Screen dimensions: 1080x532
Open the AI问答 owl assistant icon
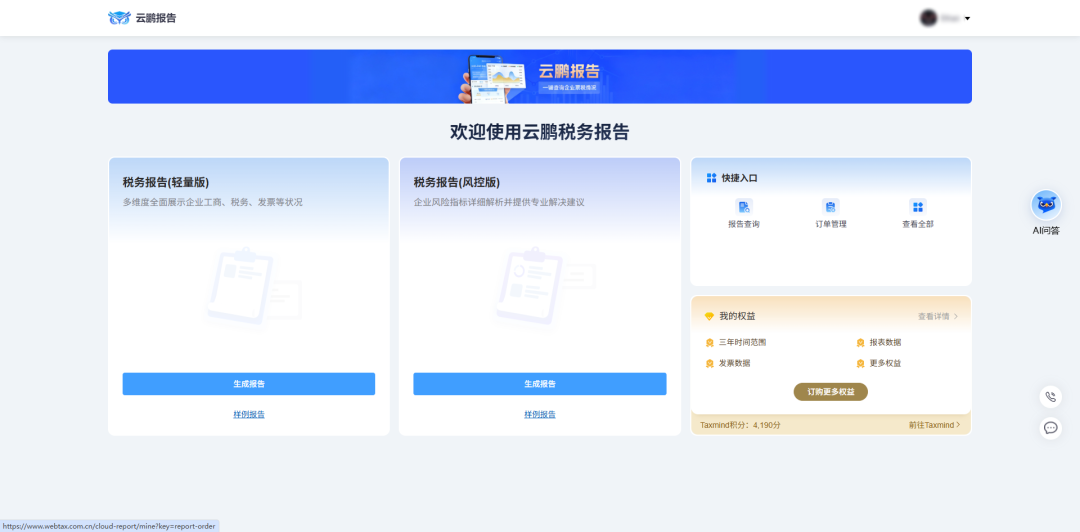1046,205
